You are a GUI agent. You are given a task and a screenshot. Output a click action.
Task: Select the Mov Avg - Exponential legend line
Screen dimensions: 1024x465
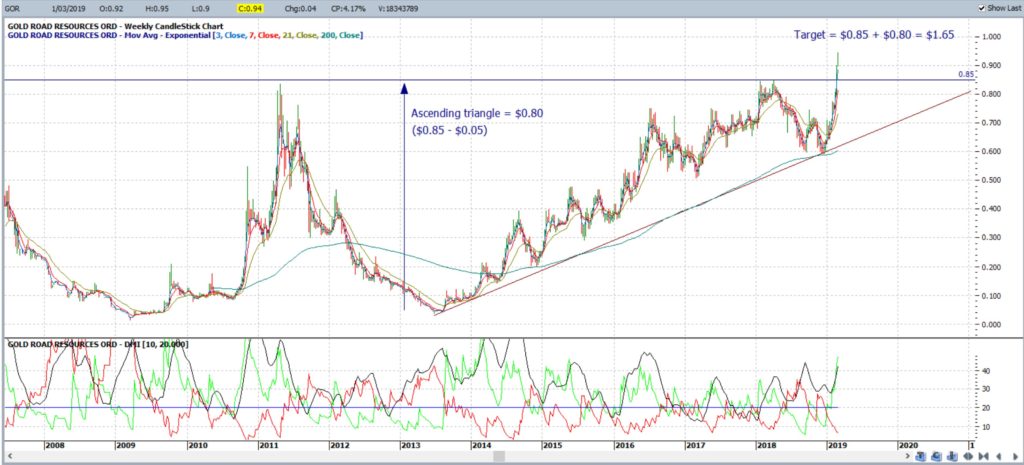coord(185,35)
